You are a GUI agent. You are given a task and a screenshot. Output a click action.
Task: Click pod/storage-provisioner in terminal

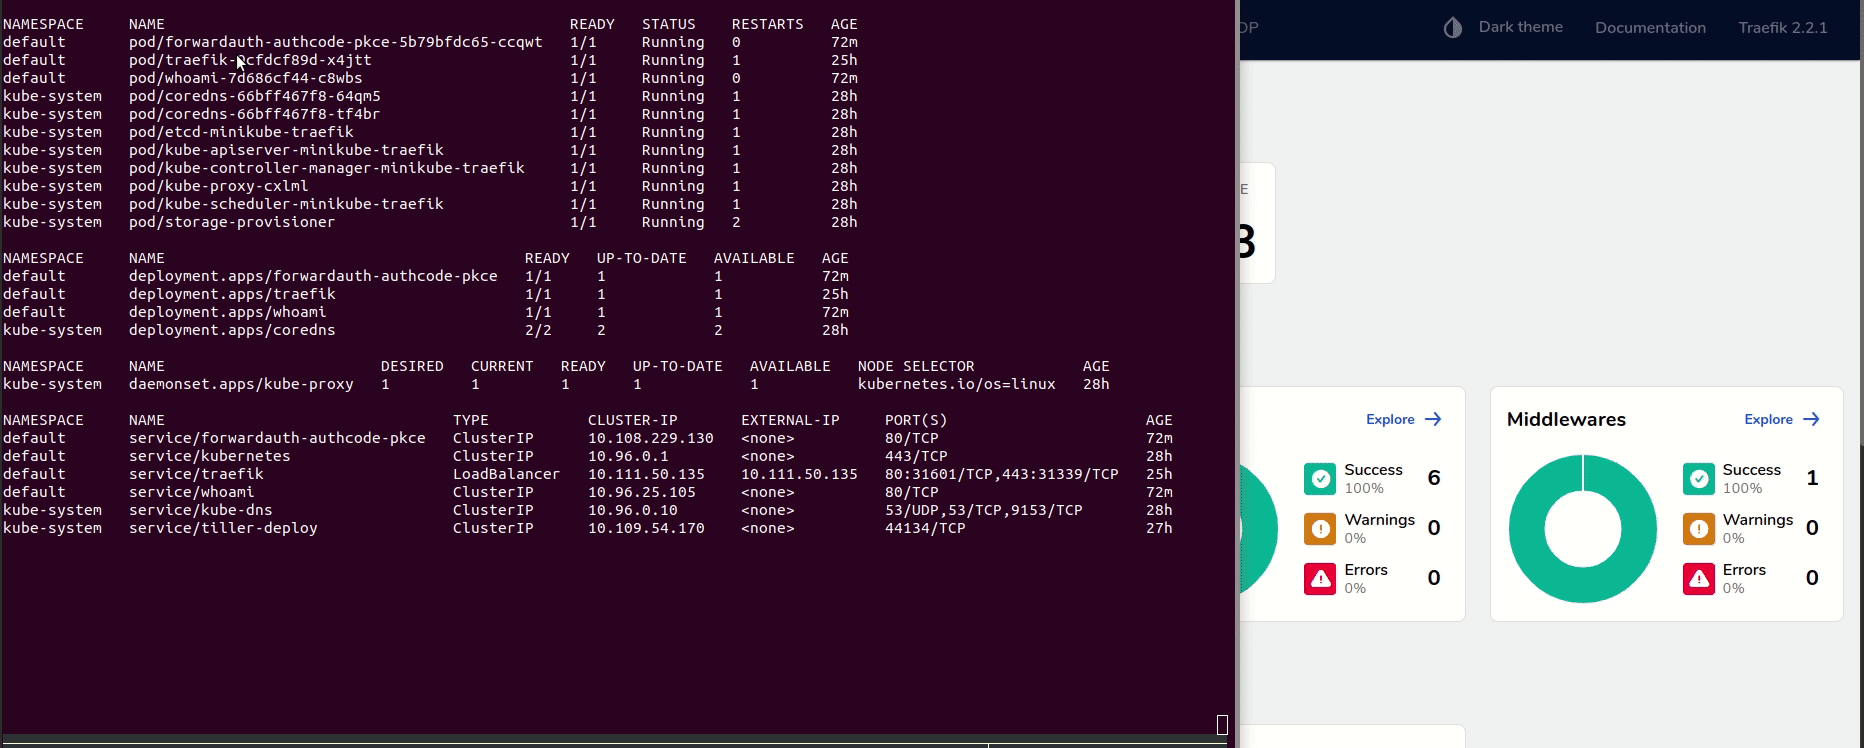click(232, 222)
